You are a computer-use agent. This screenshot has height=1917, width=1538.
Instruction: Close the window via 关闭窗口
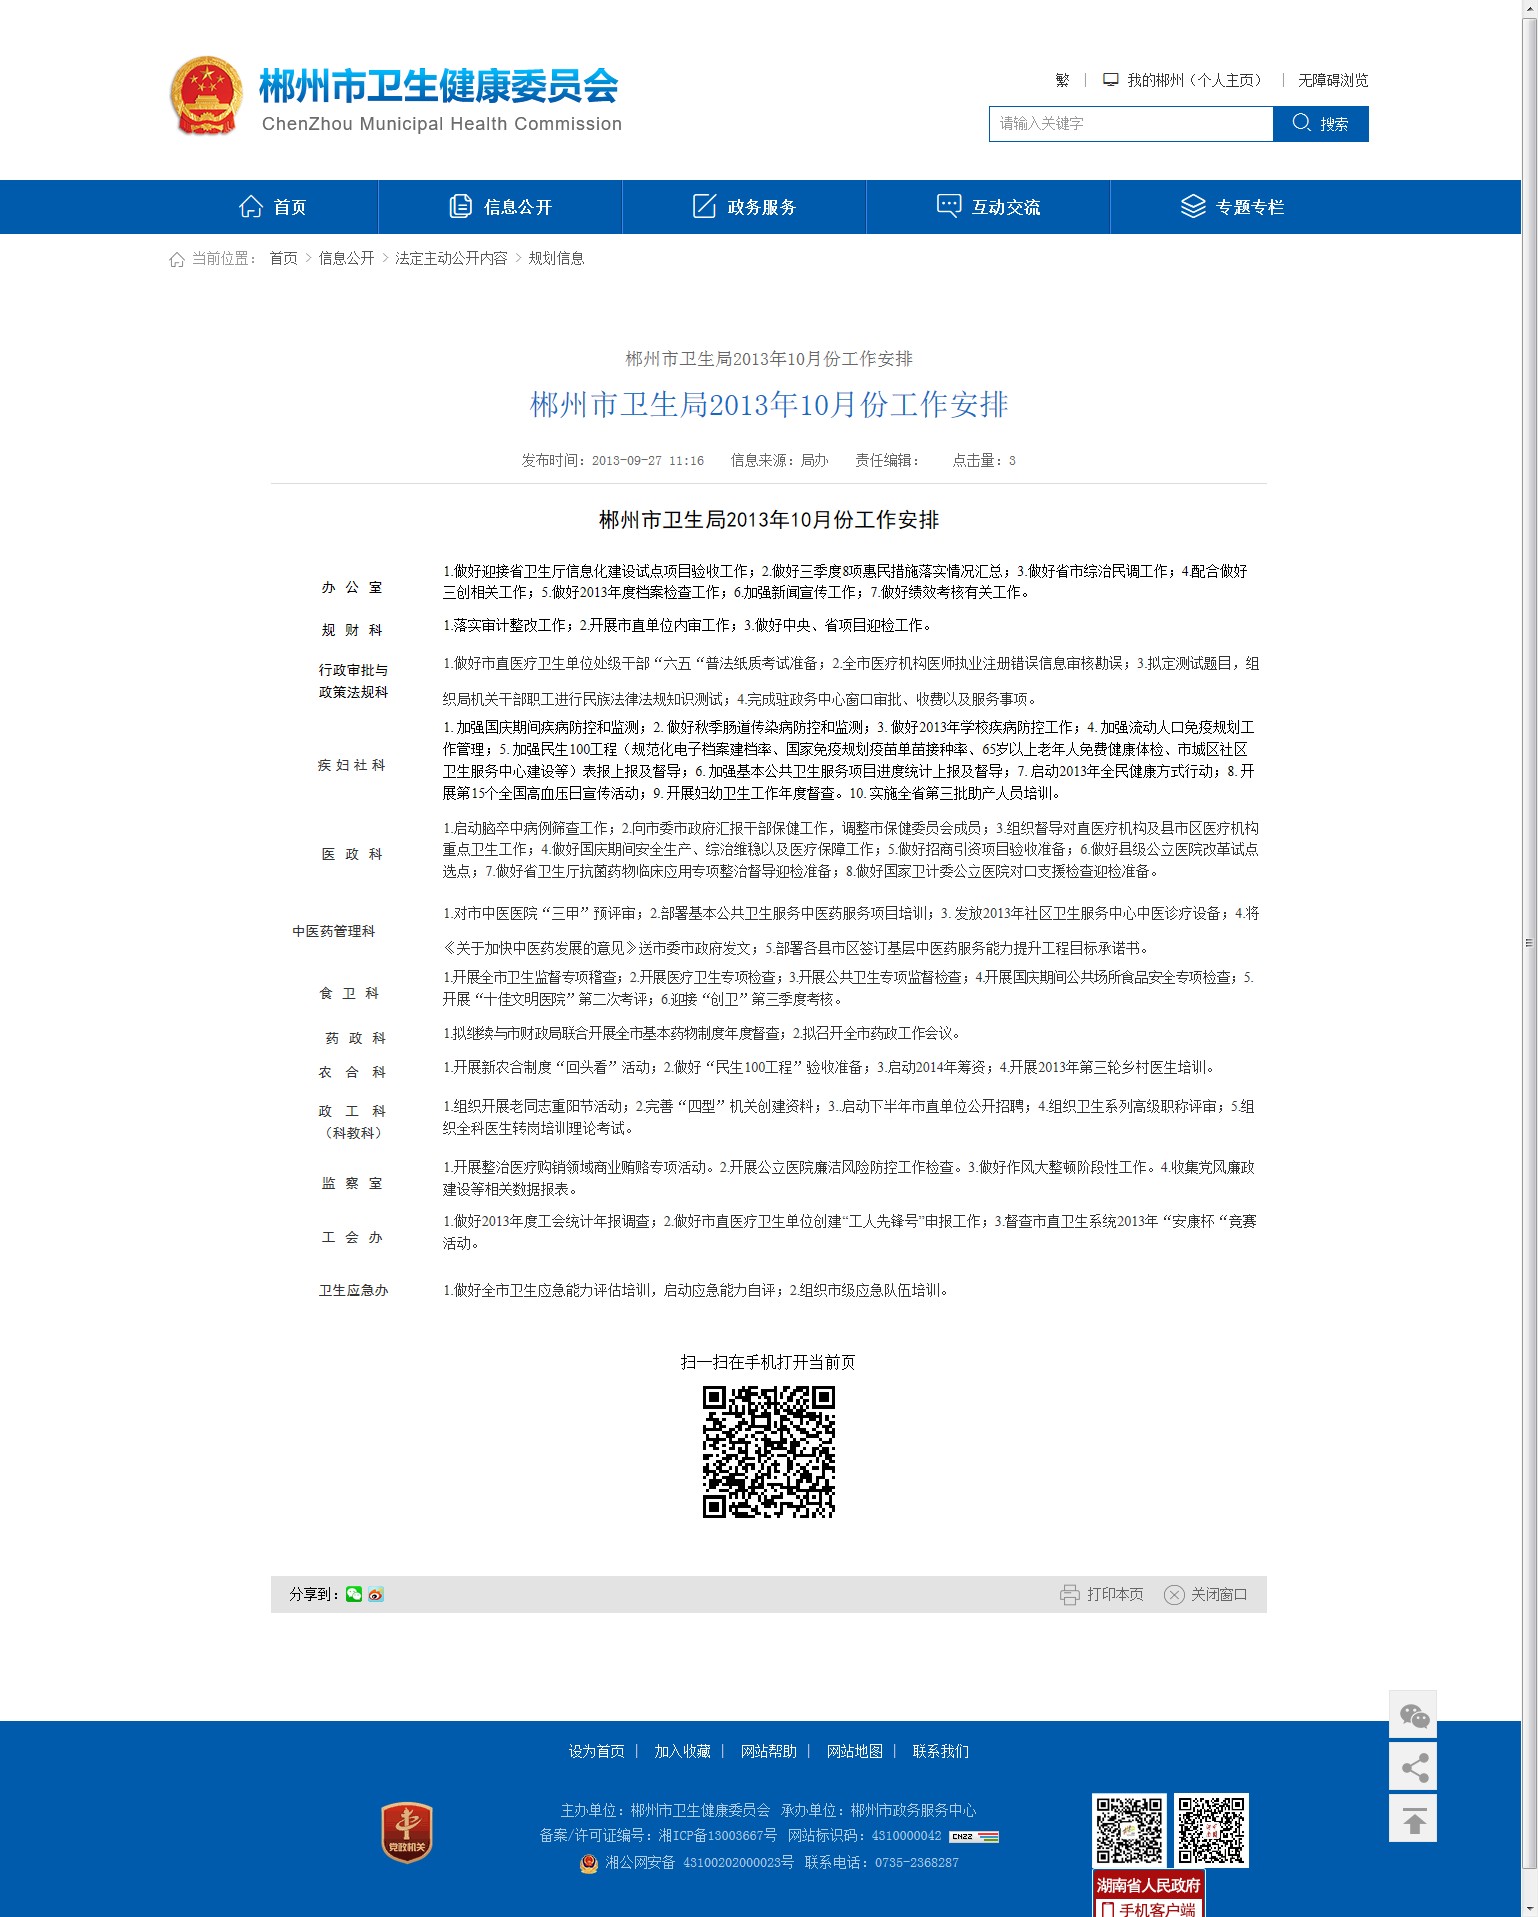tap(1206, 1594)
